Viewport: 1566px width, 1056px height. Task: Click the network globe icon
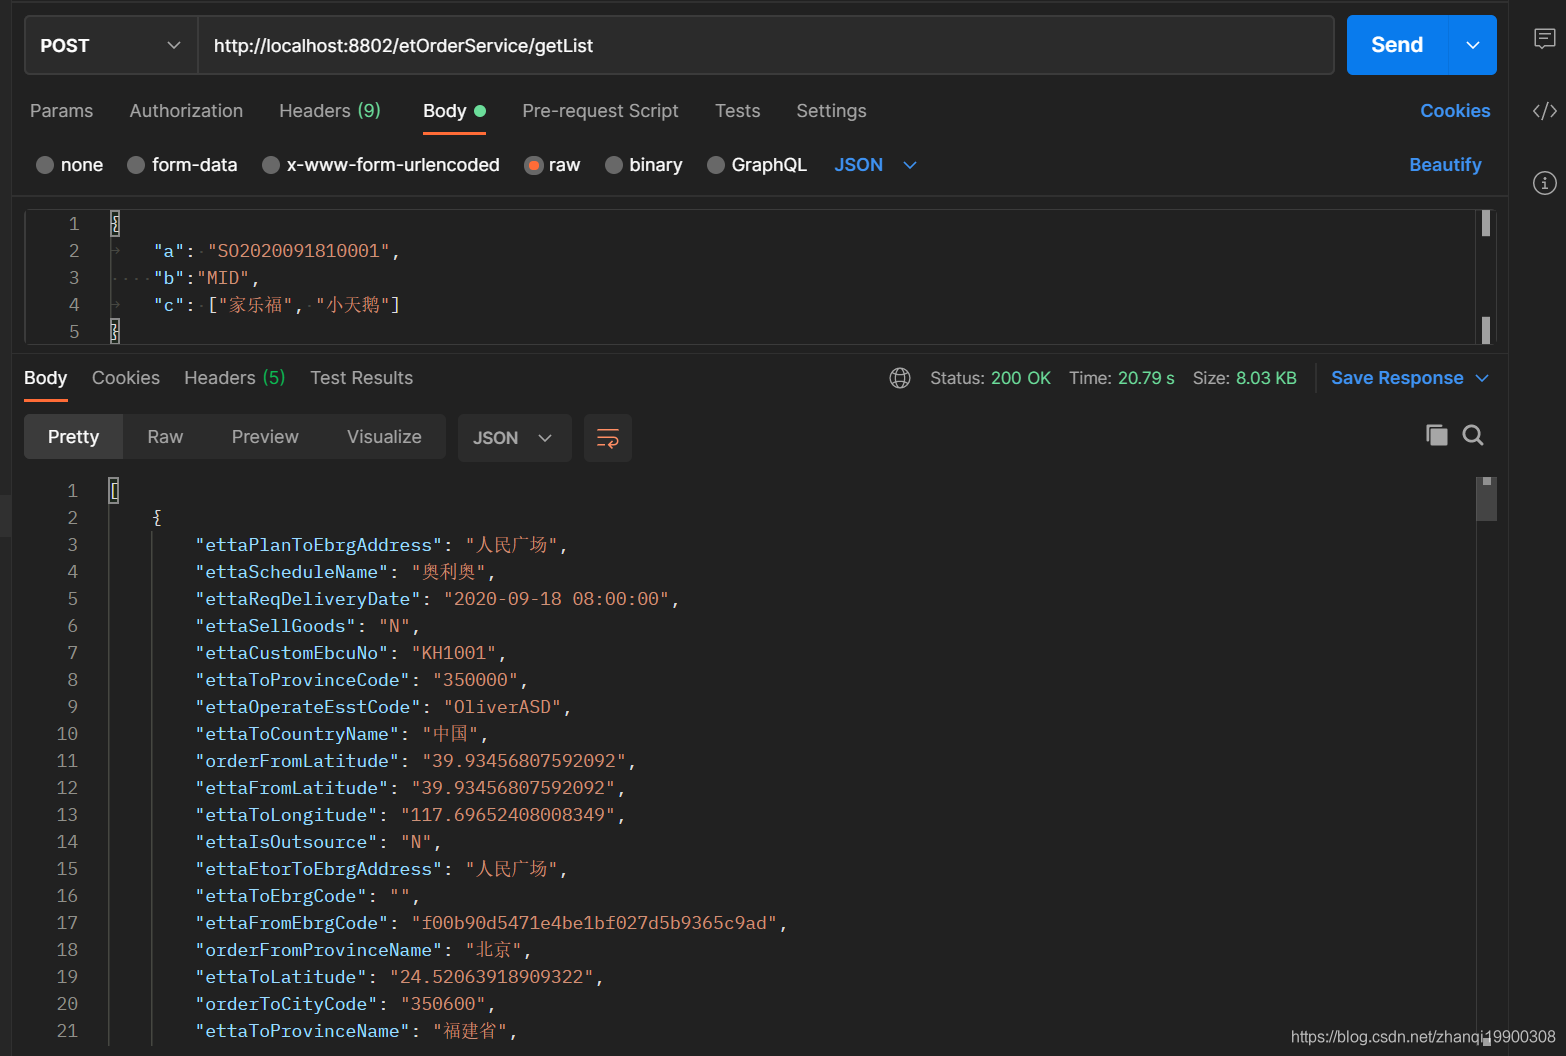click(x=900, y=378)
